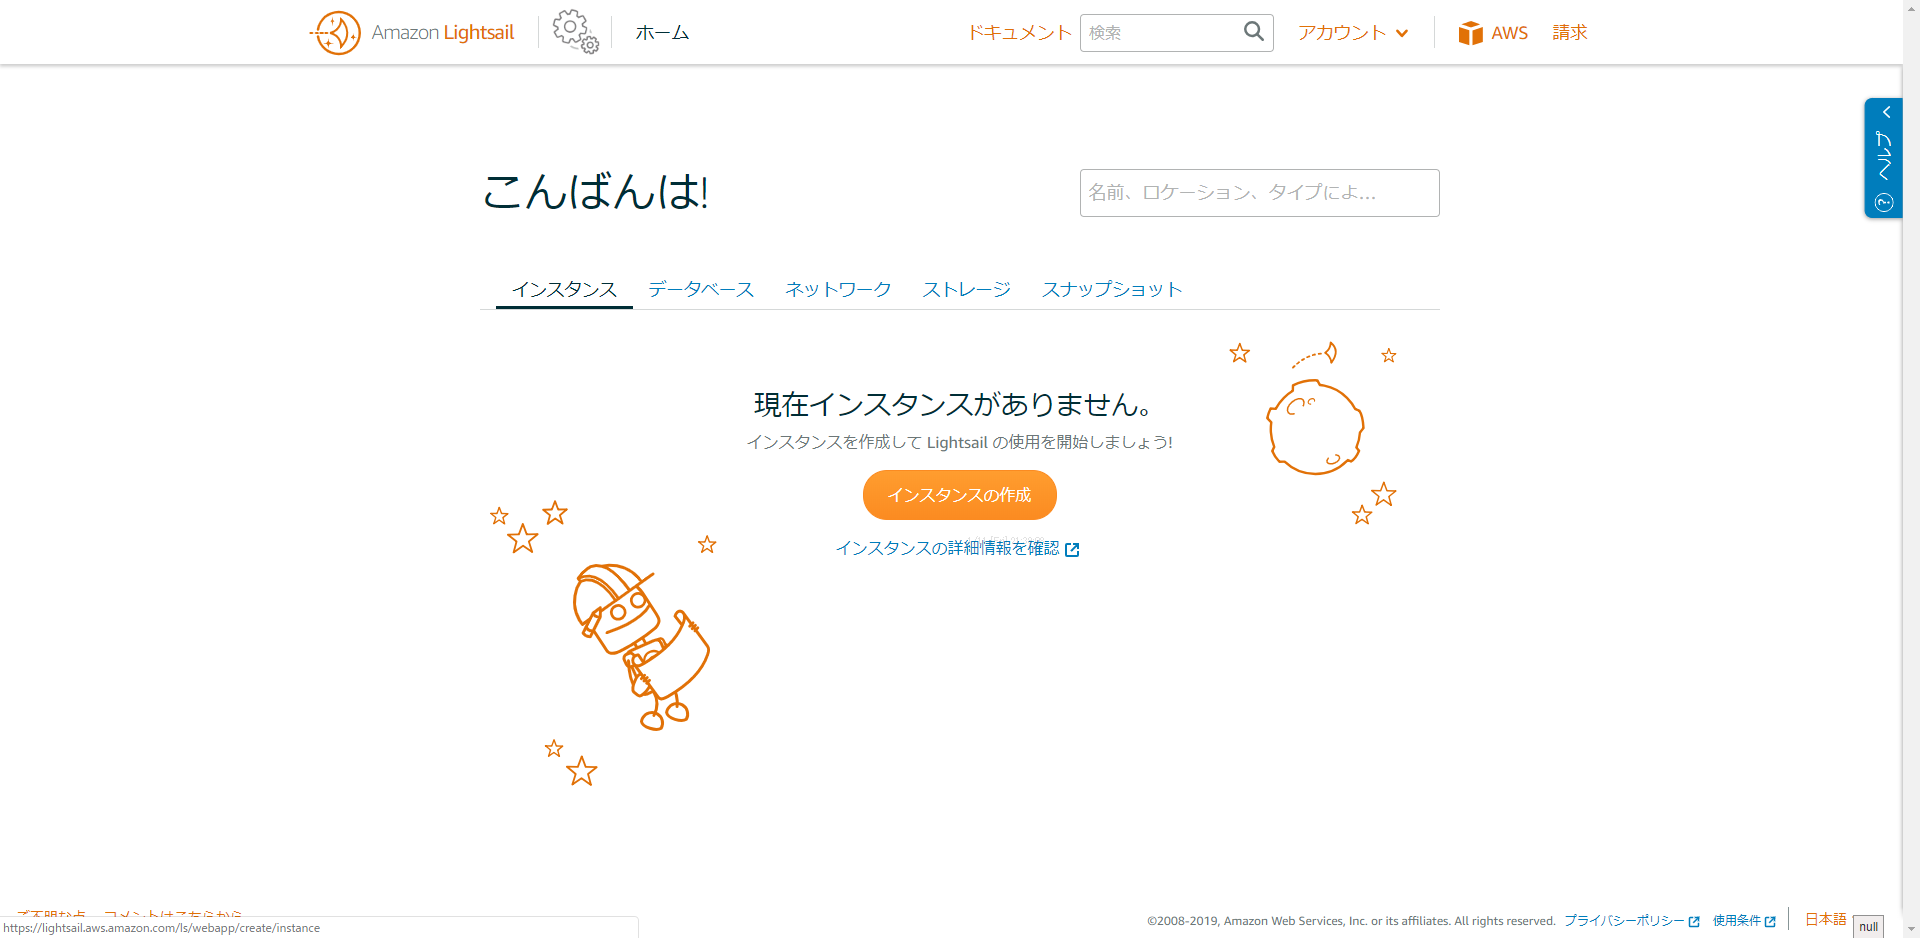
Task: Open the インスタンスの詳細情報を確認 link
Action: point(947,548)
